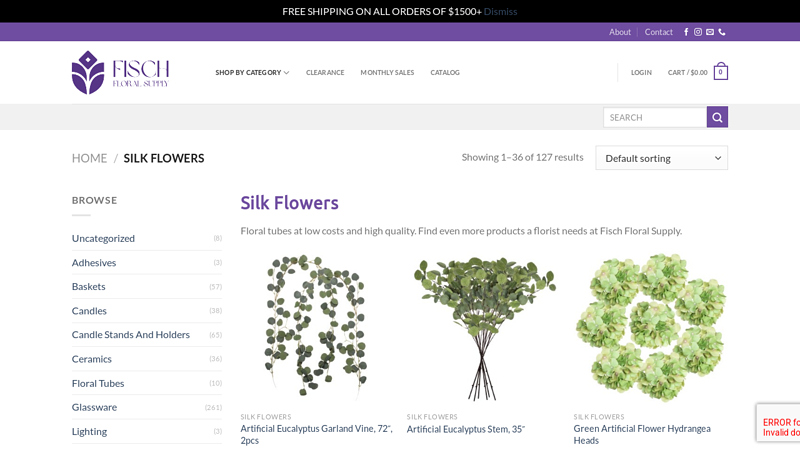Click the search magnifier button
Image resolution: width=800 pixels, height=450 pixels.
[x=717, y=117]
